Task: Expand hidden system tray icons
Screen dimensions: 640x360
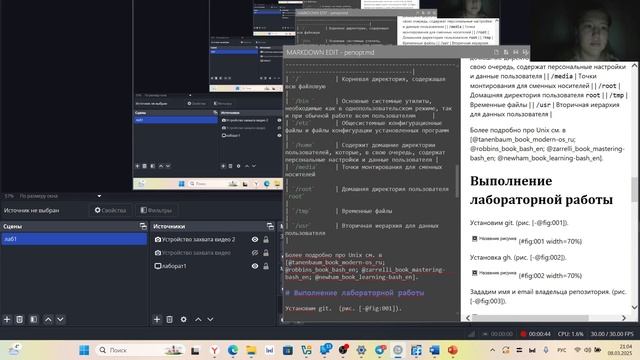Action: coord(492,350)
